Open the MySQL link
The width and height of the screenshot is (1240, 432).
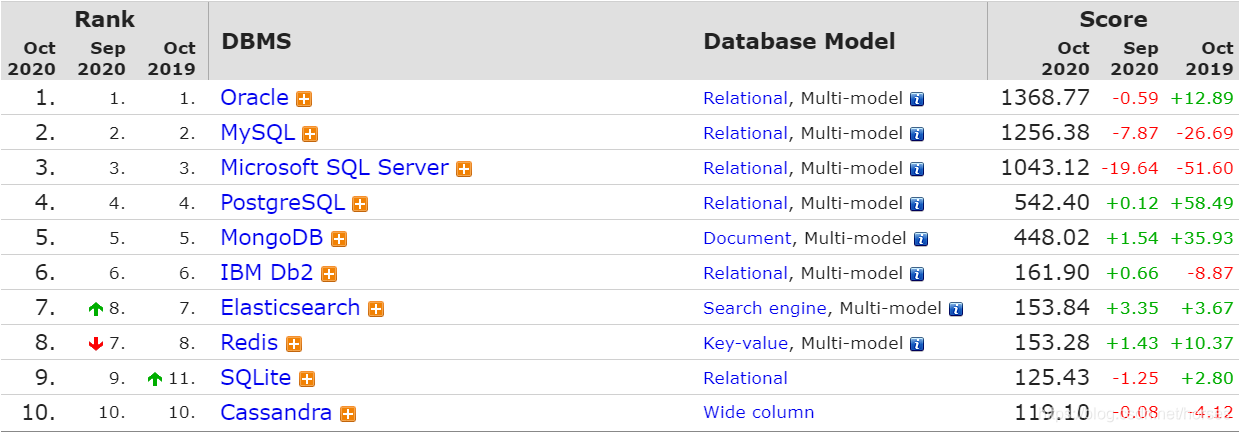point(258,133)
